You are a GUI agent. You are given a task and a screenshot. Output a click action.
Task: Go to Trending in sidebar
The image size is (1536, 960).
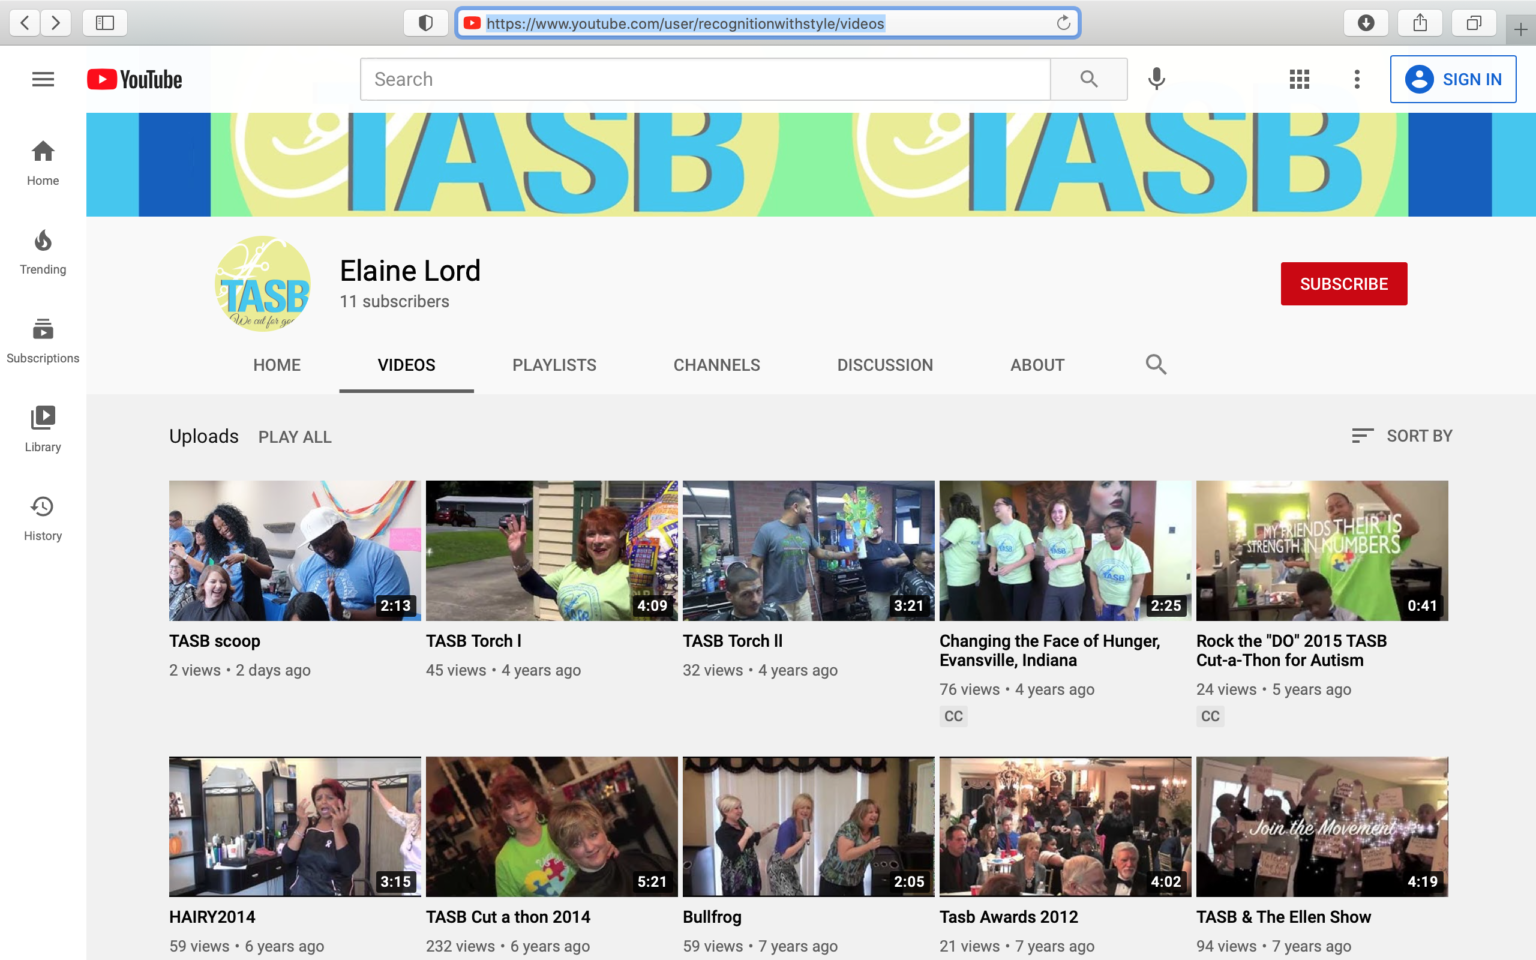(x=43, y=252)
